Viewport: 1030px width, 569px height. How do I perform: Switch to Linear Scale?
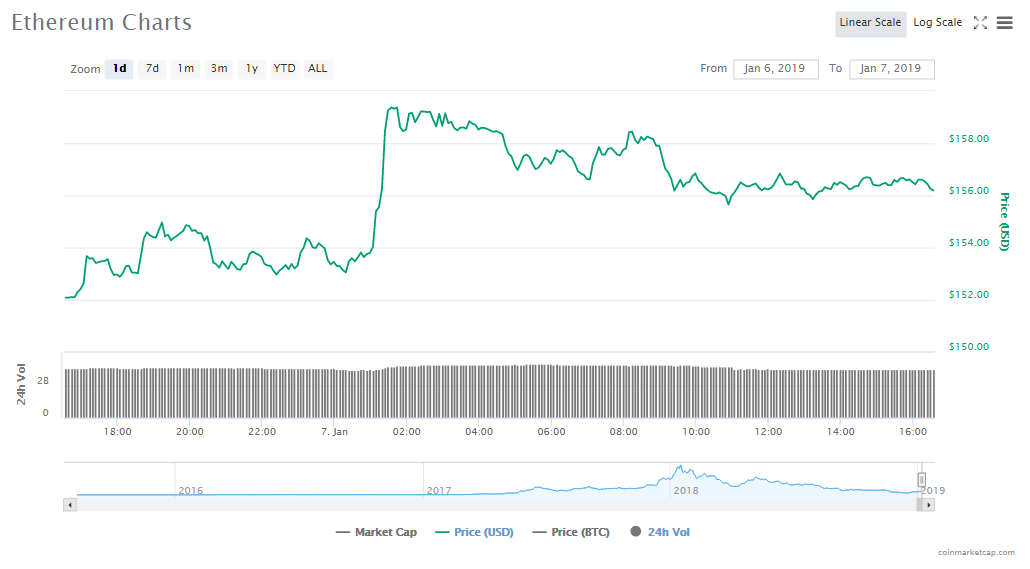click(870, 23)
